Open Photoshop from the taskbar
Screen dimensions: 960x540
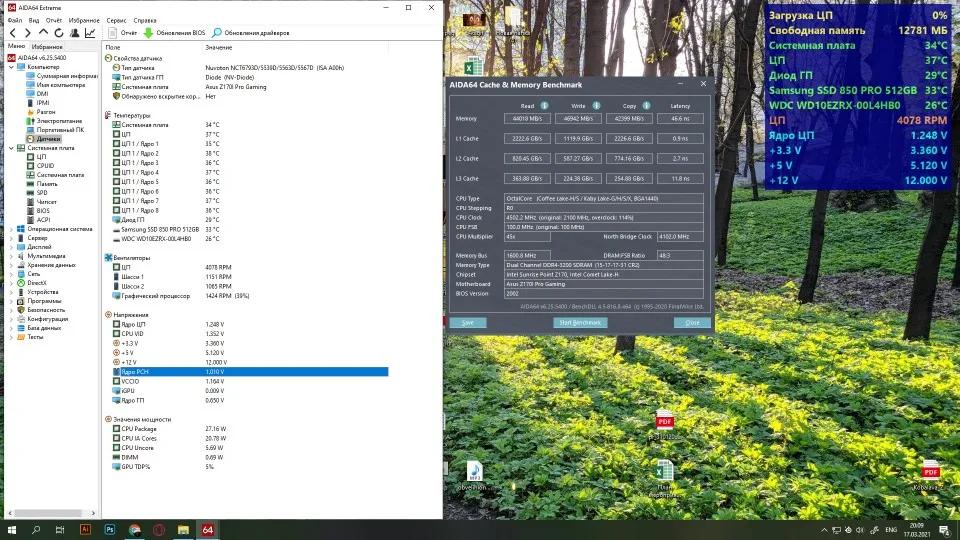pyautogui.click(x=110, y=530)
